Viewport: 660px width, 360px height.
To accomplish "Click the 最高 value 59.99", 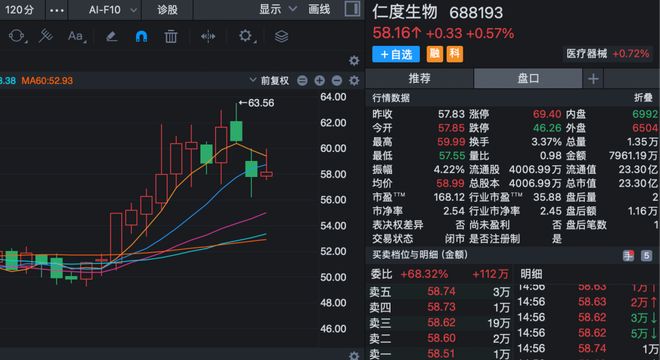I will click(451, 142).
